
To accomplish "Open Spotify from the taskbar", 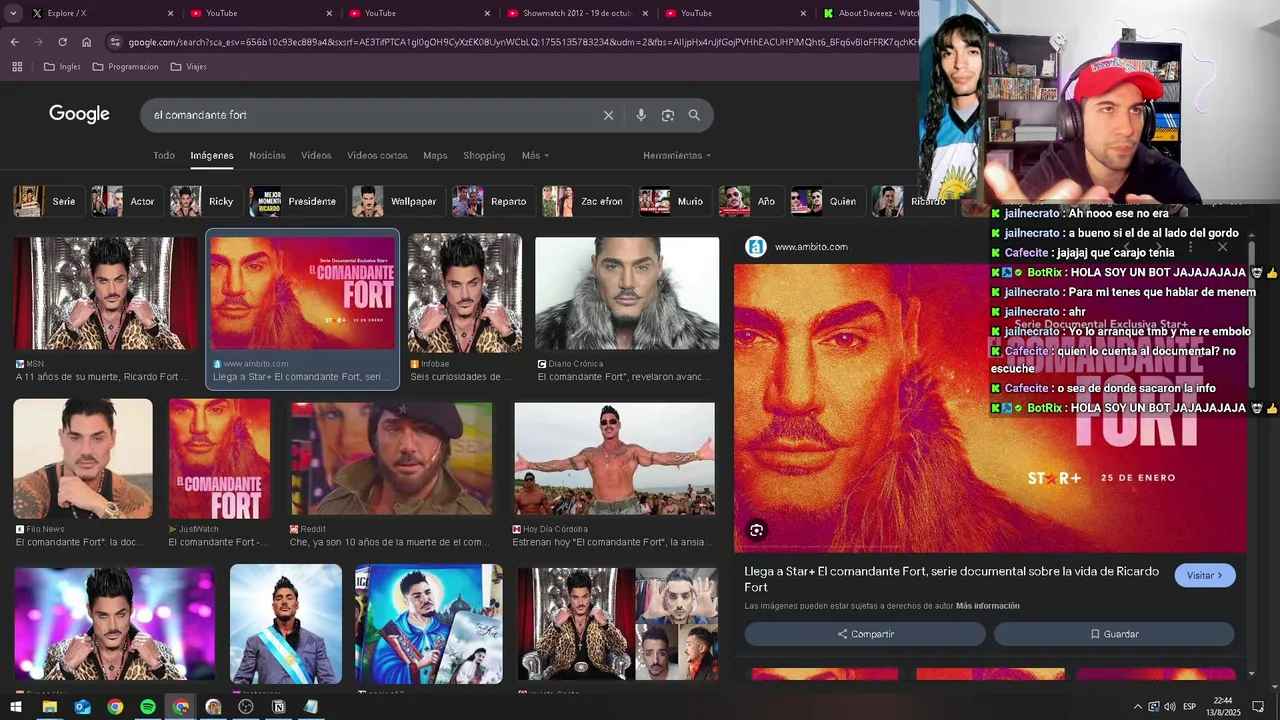I will tap(148, 707).
